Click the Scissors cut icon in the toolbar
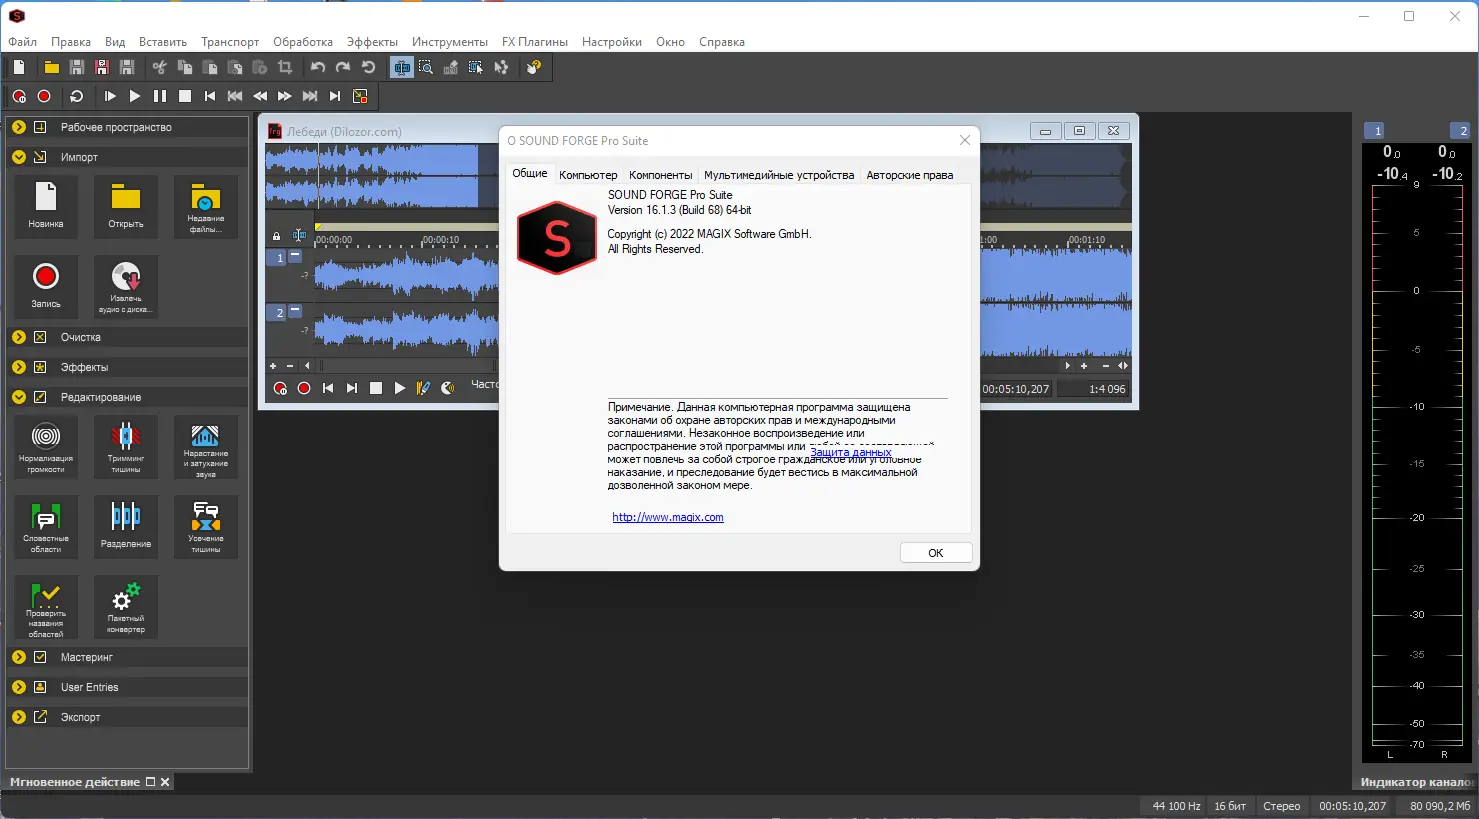The height and width of the screenshot is (819, 1479). pos(160,67)
